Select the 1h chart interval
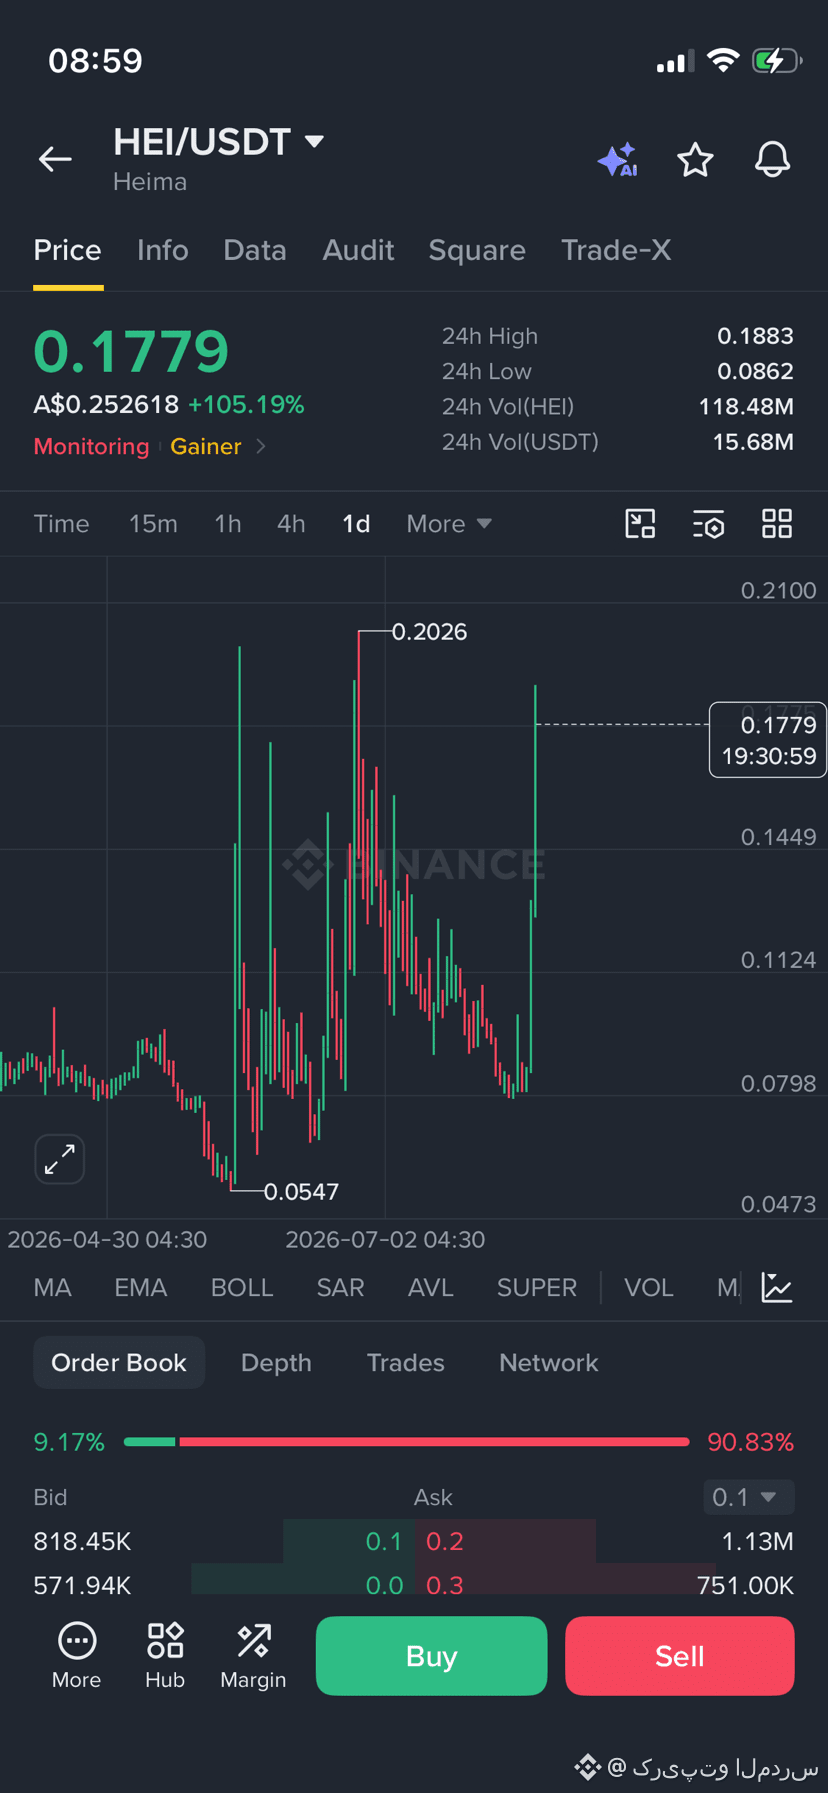This screenshot has height=1793, width=828. [x=228, y=524]
